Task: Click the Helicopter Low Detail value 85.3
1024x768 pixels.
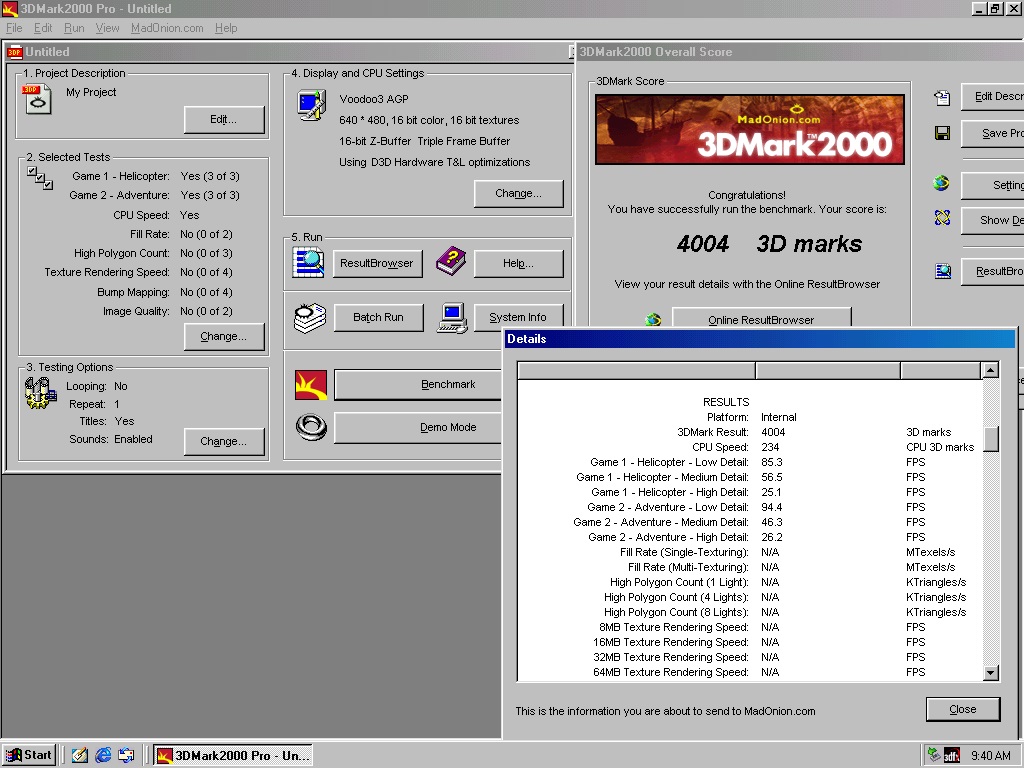Action: click(x=771, y=462)
